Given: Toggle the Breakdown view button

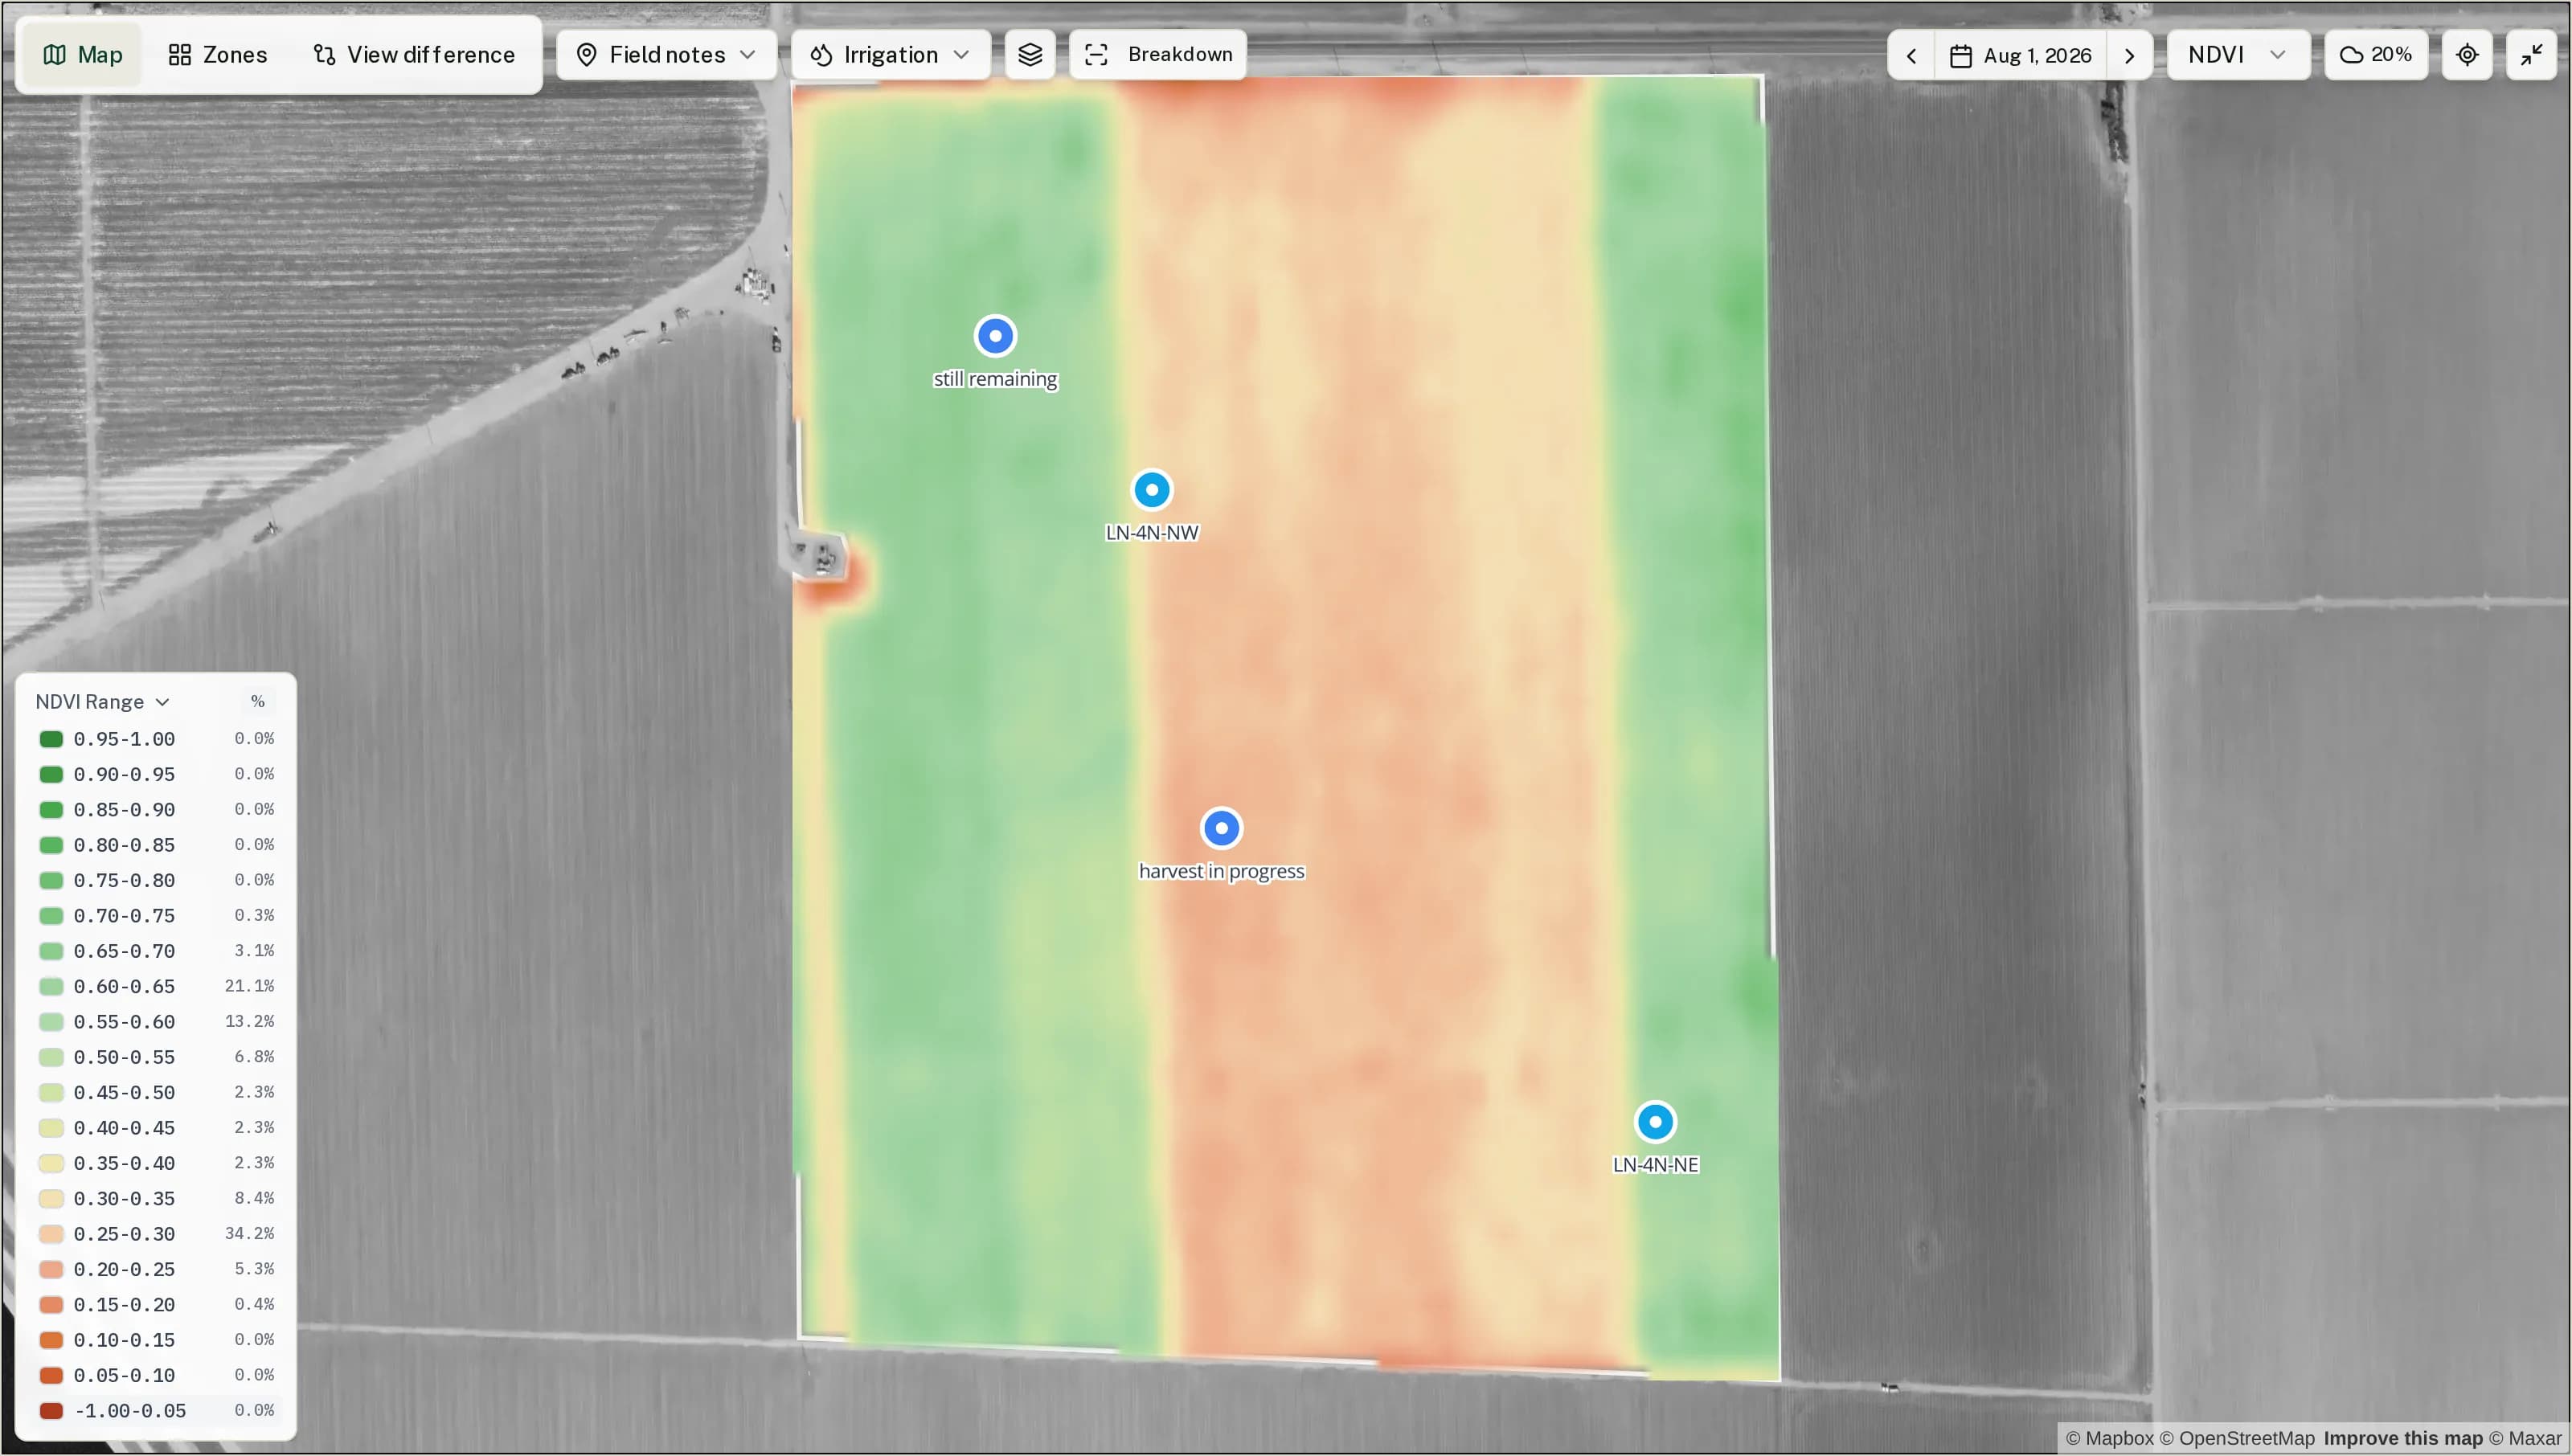Looking at the screenshot, I should click(1158, 54).
